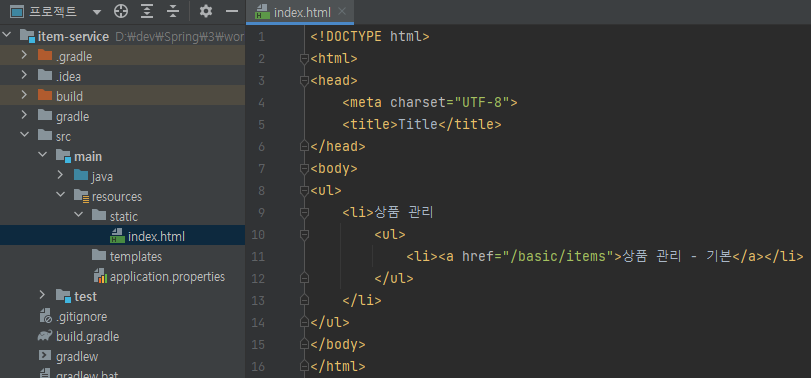Expand the test folder chevron
The height and width of the screenshot is (378, 811).
click(42, 296)
